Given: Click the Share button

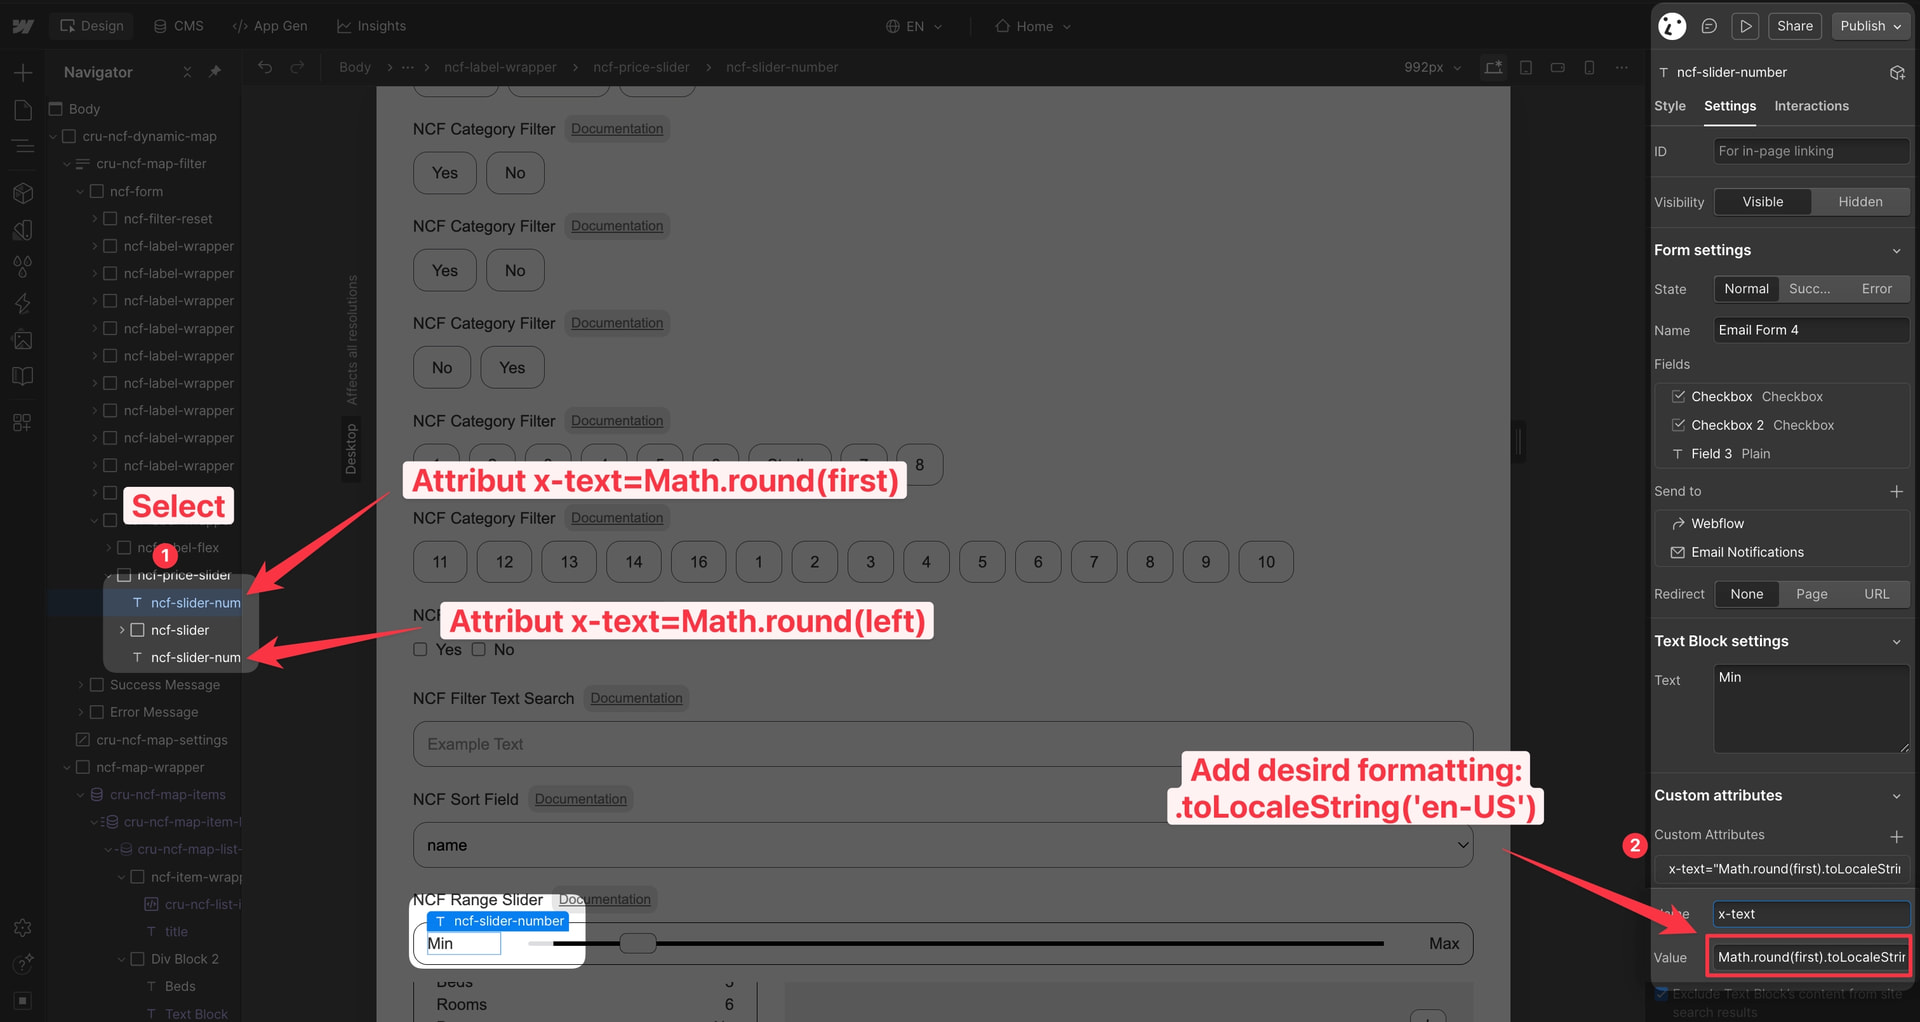Looking at the screenshot, I should (1794, 26).
